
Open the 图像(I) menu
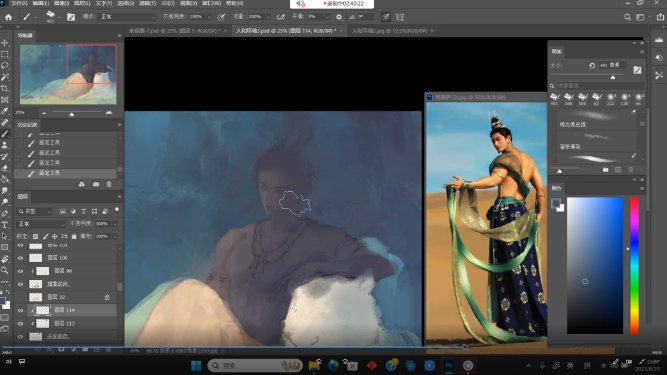click(x=61, y=3)
